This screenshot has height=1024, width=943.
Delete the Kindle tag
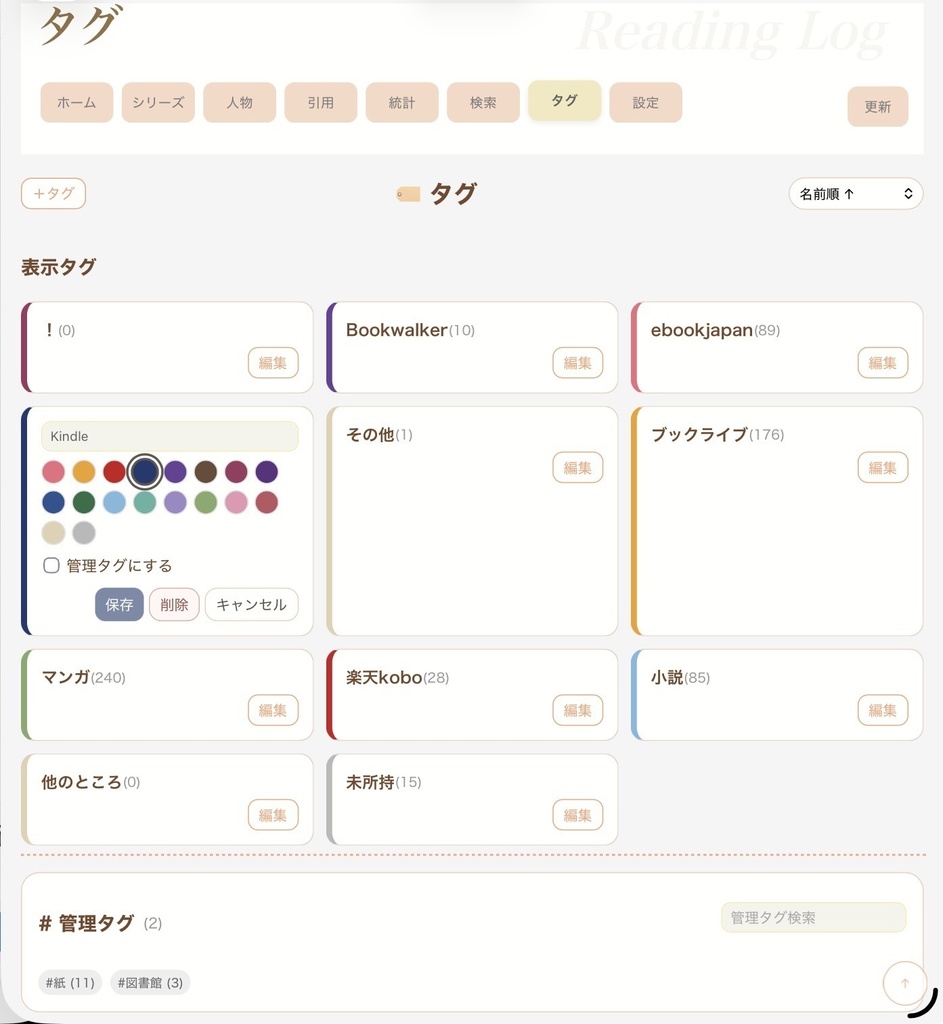(174, 605)
